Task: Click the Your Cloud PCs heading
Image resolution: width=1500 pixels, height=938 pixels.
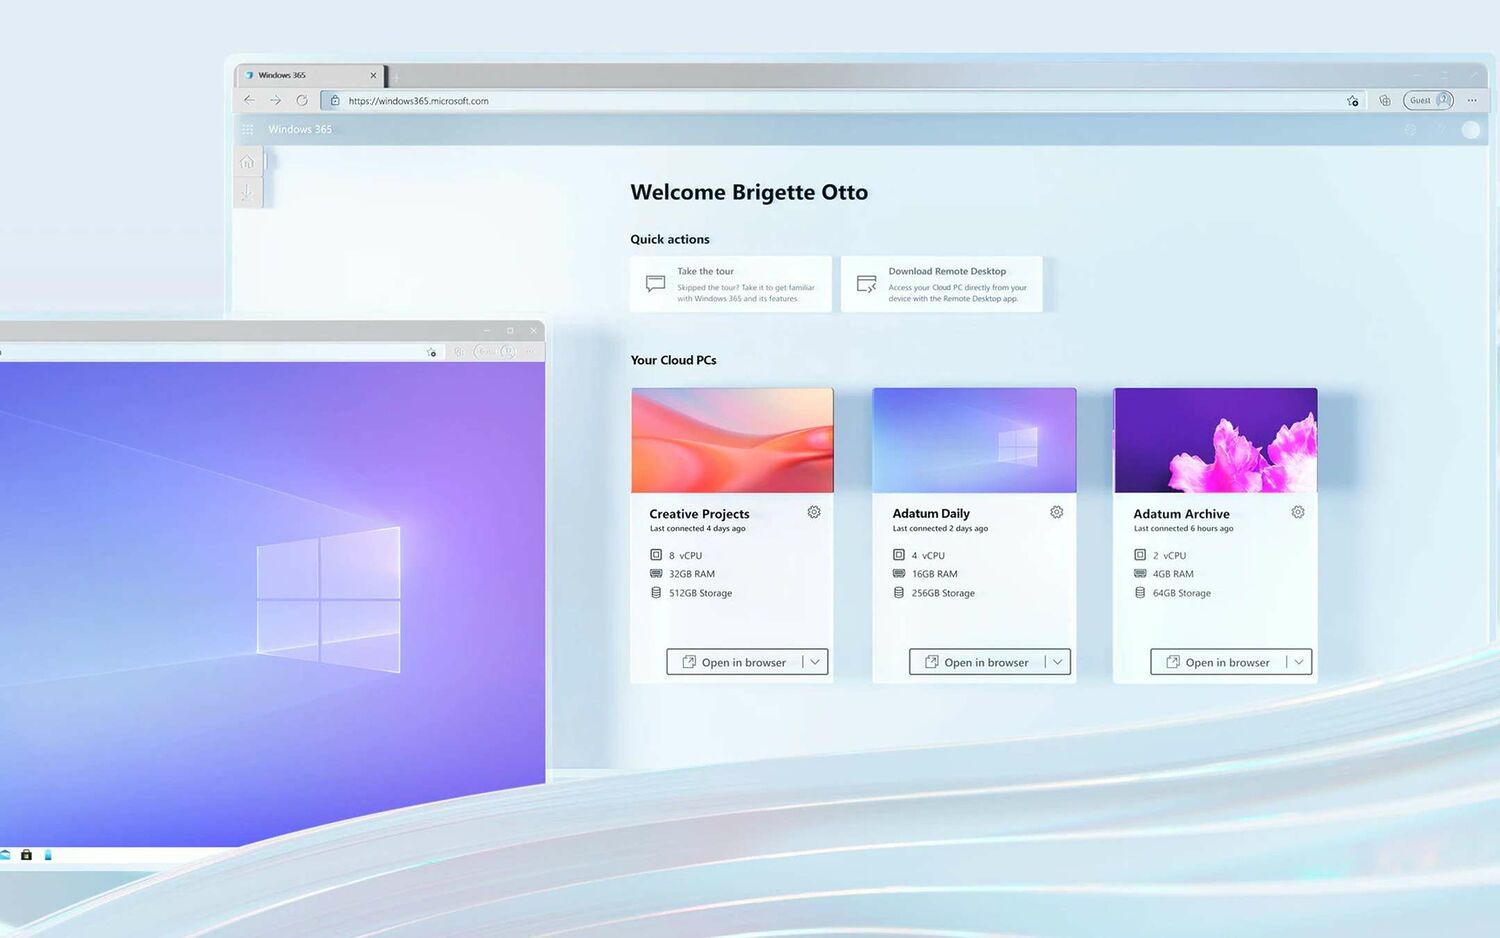Action: click(x=673, y=360)
